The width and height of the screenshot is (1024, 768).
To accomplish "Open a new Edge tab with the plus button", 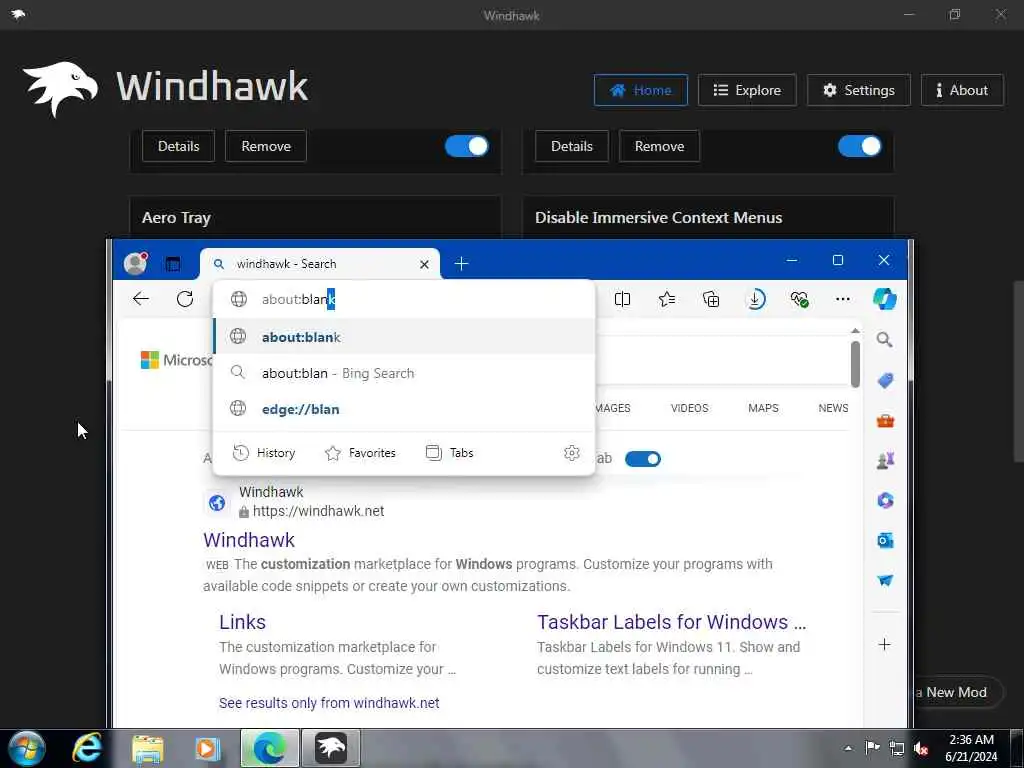I will tap(461, 263).
